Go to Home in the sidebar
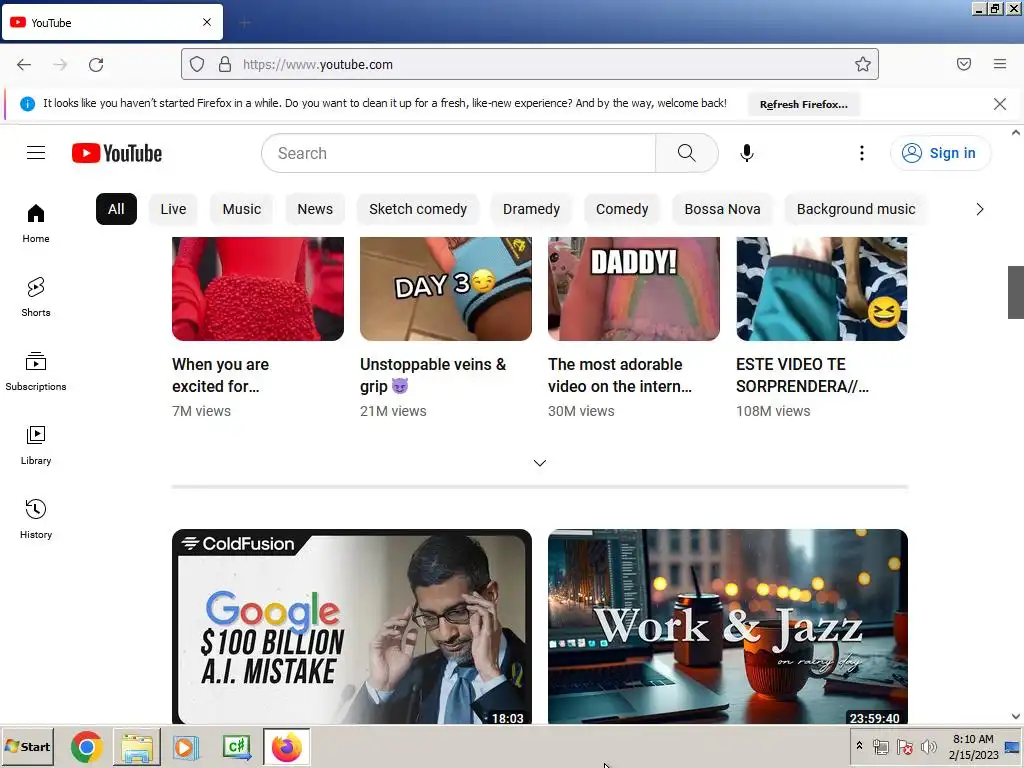This screenshot has height=768, width=1024. (x=36, y=223)
